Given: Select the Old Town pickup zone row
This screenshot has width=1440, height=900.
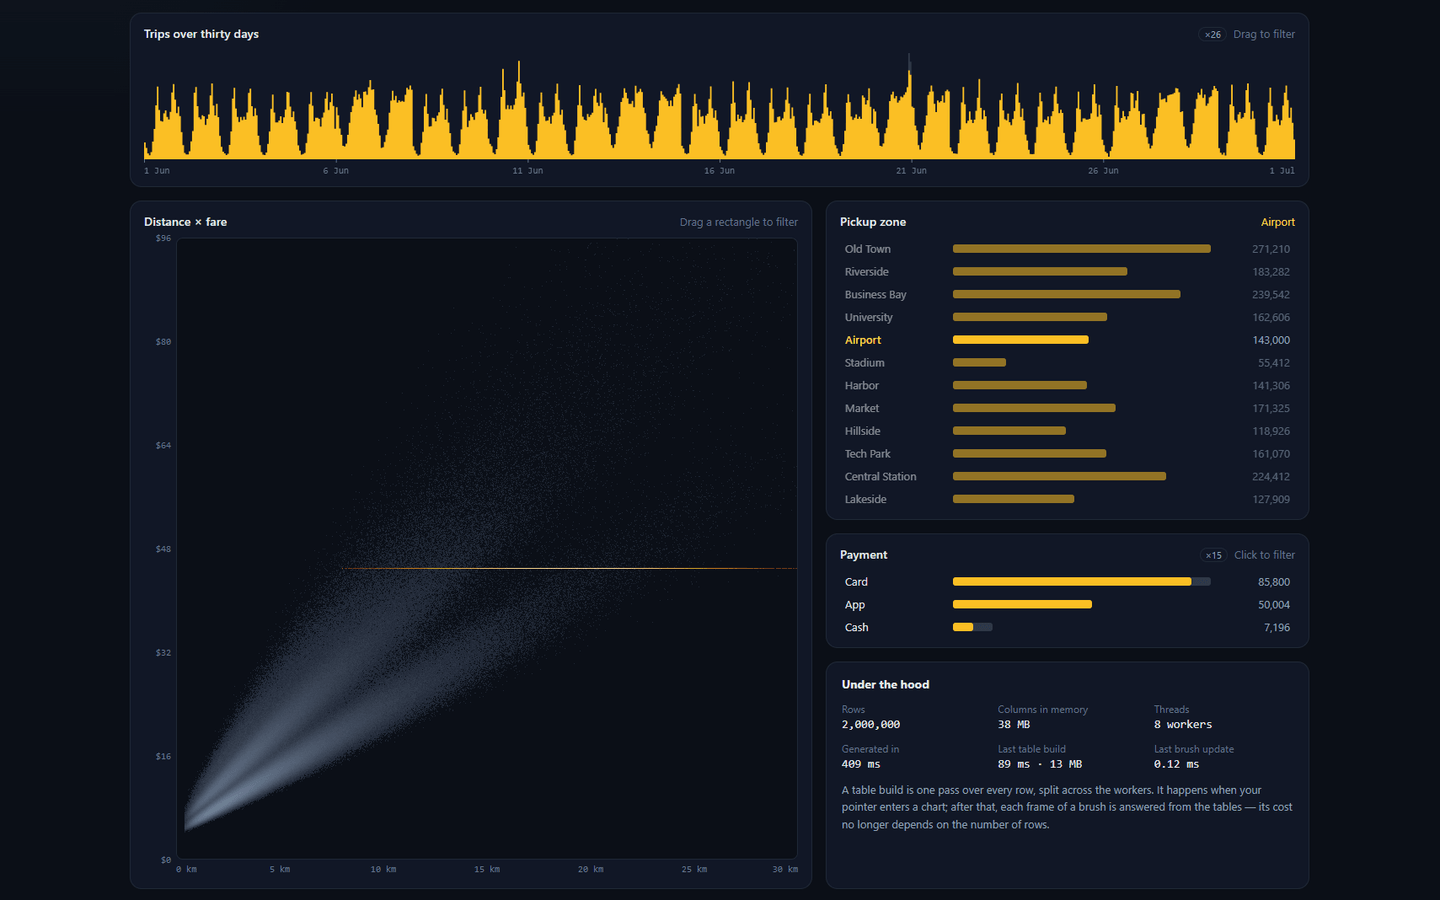Looking at the screenshot, I should pos(1067,249).
